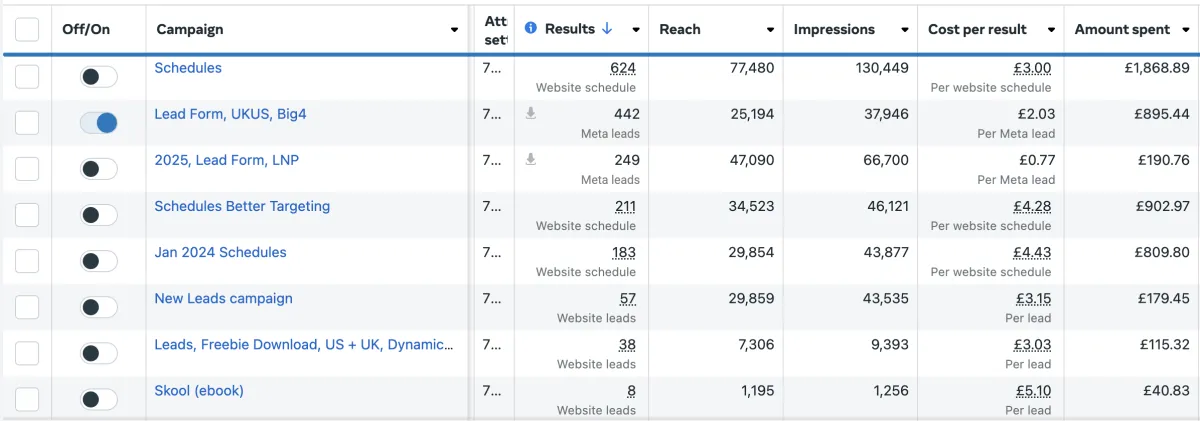Click download icon in 2025, Lead Form, LNP row

point(531,160)
